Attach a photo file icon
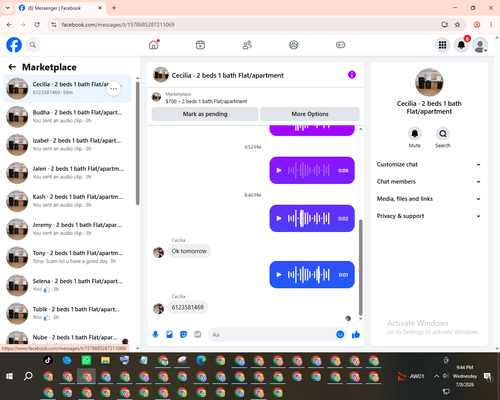Screen dimensions: 500x400 pyautogui.click(x=169, y=334)
